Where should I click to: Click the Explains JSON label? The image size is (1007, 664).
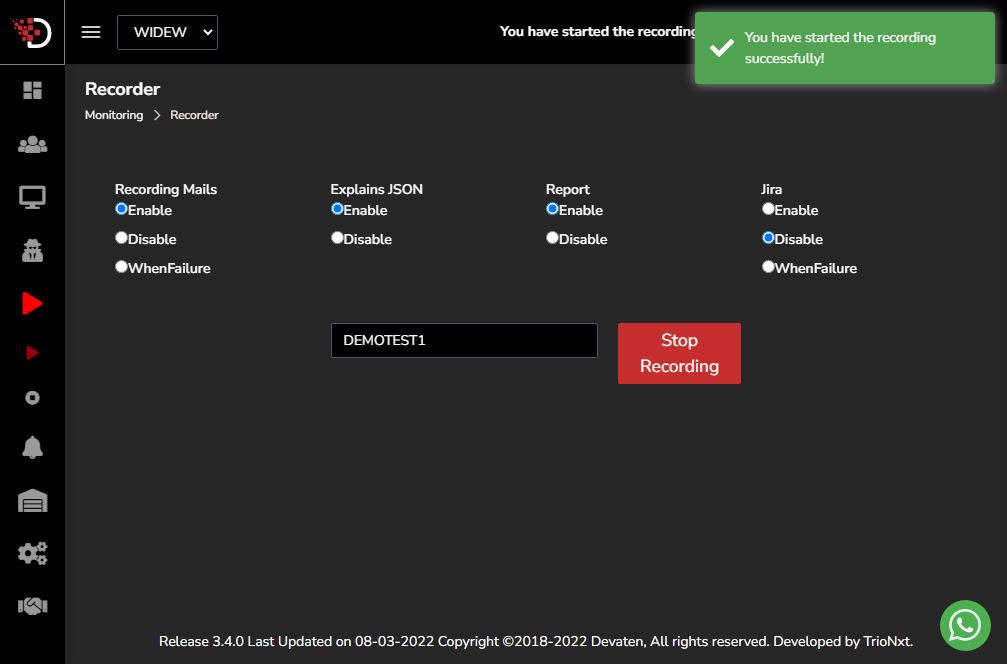coord(376,189)
